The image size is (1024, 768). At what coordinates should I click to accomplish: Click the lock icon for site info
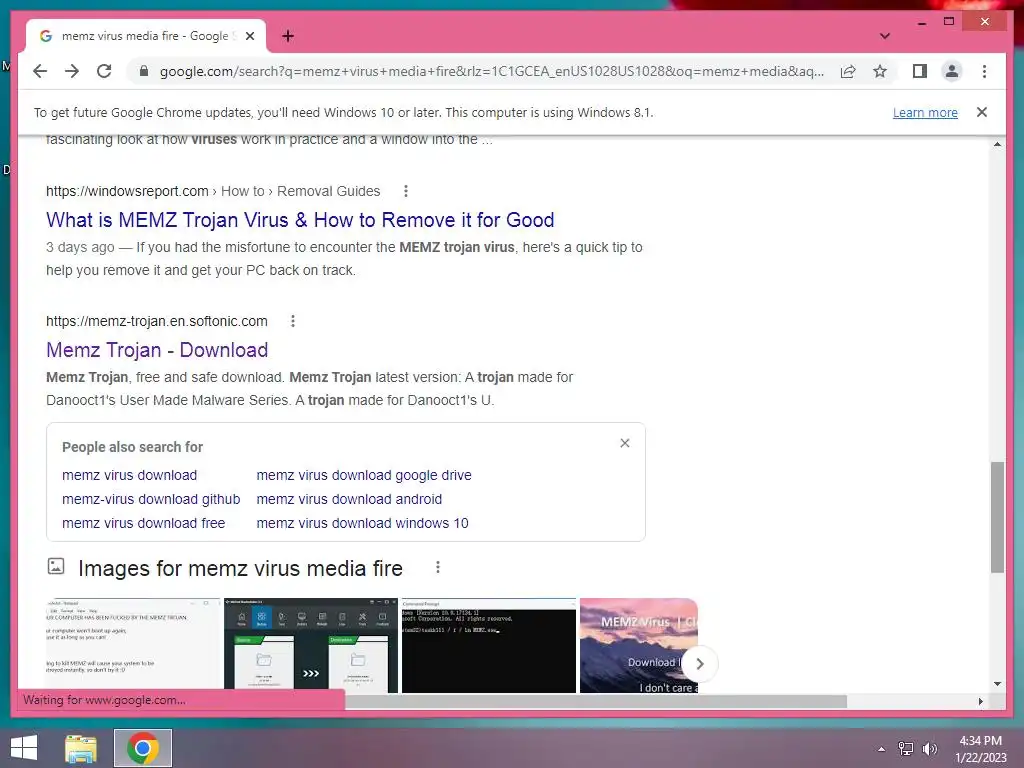tap(144, 71)
